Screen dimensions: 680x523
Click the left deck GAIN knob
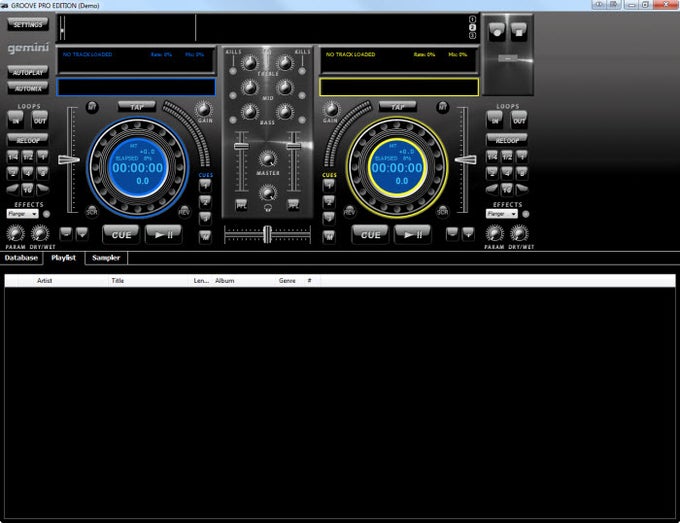click(x=204, y=109)
